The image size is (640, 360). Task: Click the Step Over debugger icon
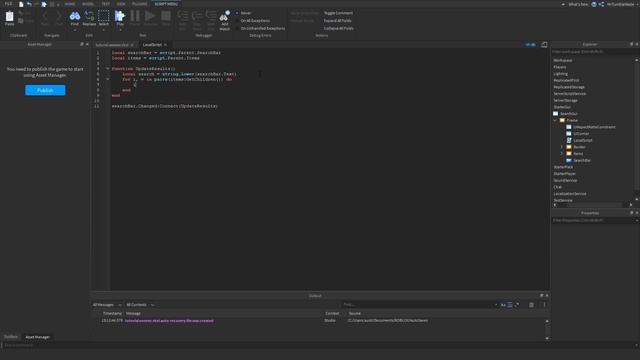pos(197,16)
